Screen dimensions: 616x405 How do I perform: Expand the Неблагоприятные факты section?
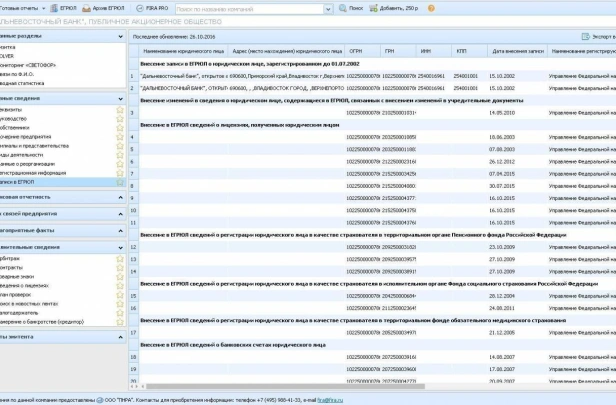pos(62,231)
